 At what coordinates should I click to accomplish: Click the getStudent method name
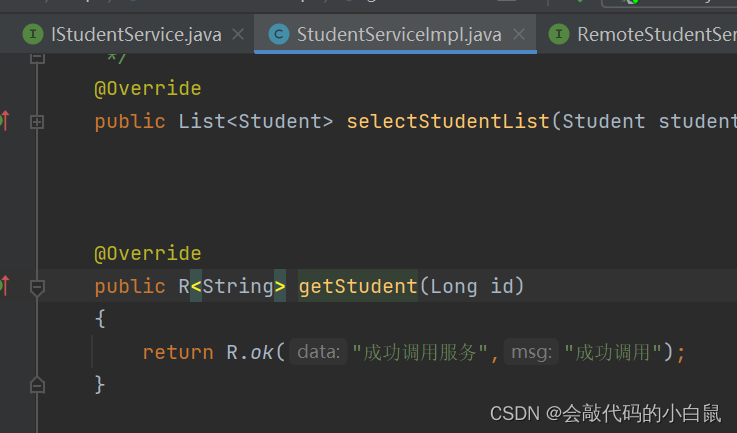(x=357, y=287)
